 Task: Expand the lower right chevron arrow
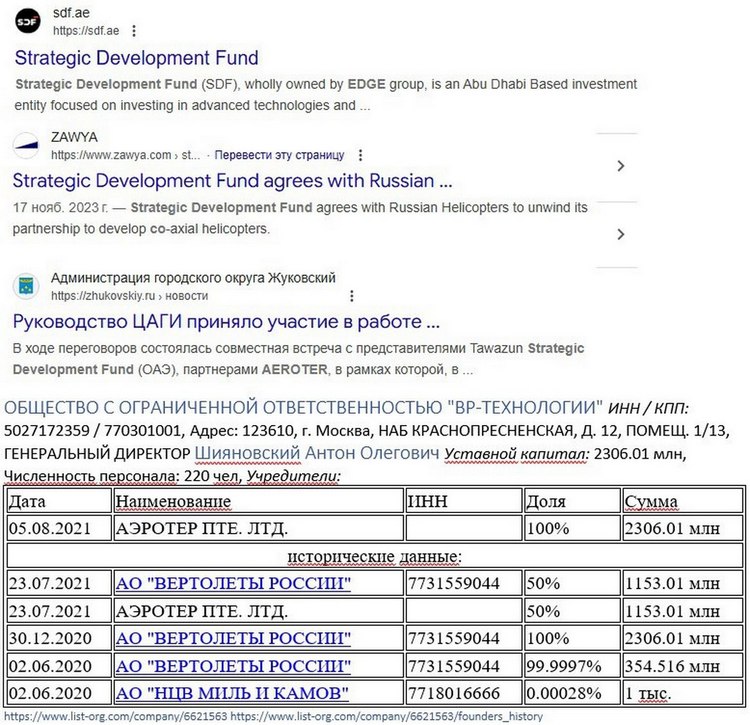tap(621, 234)
